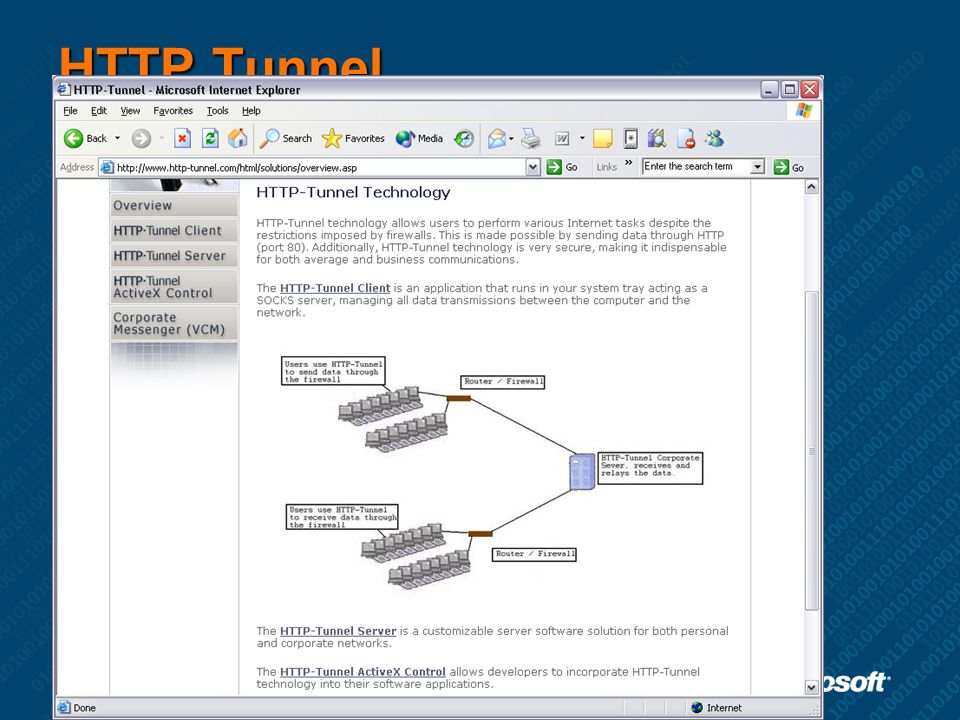The width and height of the screenshot is (960, 720).
Task: Open the Favorites star toolbar button
Action: (x=353, y=138)
